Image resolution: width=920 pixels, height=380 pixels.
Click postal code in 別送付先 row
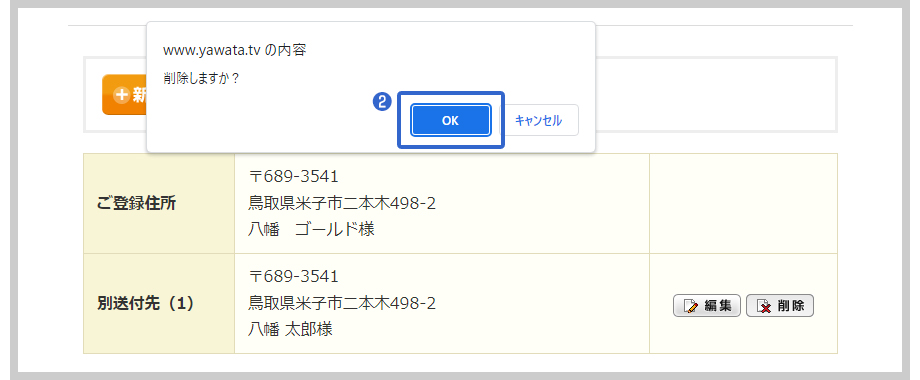294,276
